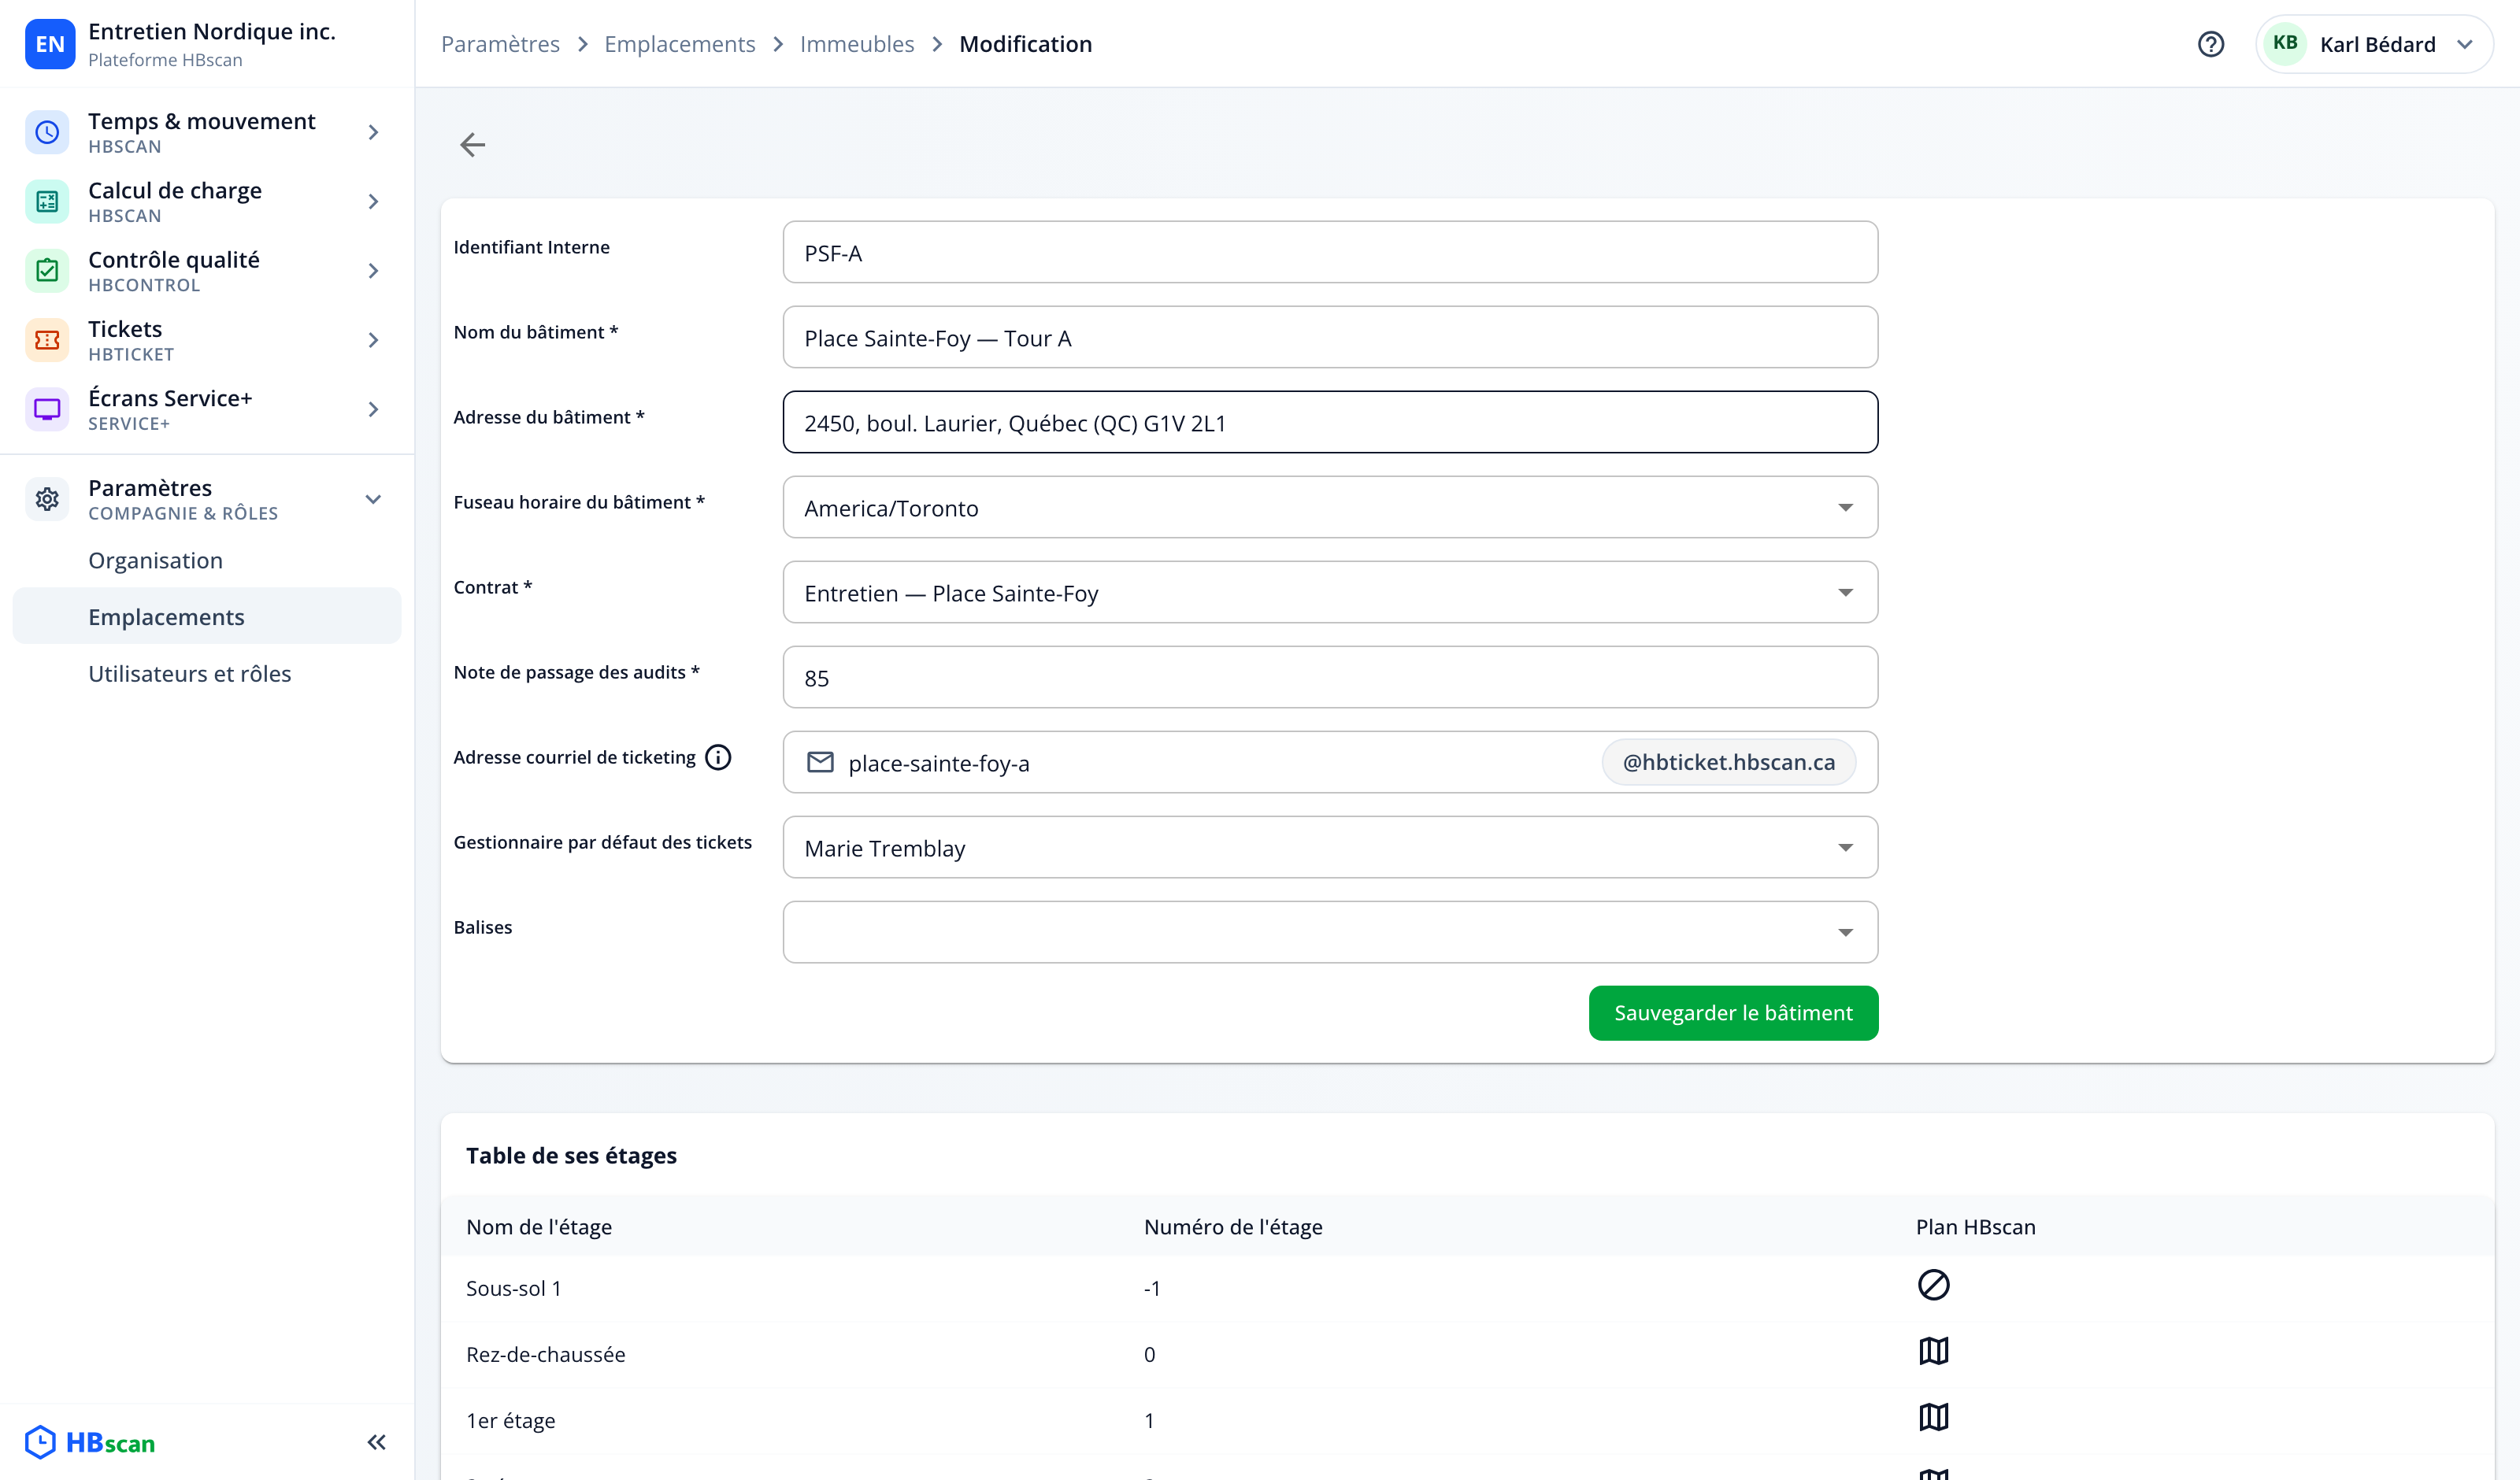Open the Balises dropdown
Viewport: 2520px width, 1480px height.
[1330, 932]
